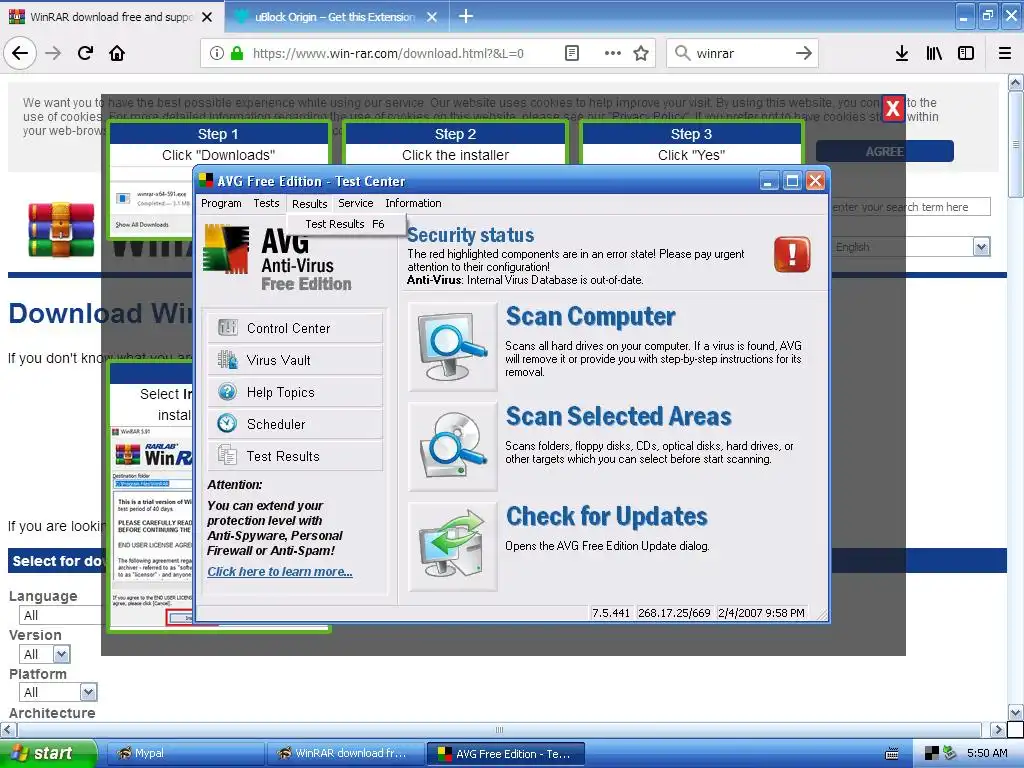Select Test Results F6 menu entry
1024x768 pixels.
click(x=345, y=224)
